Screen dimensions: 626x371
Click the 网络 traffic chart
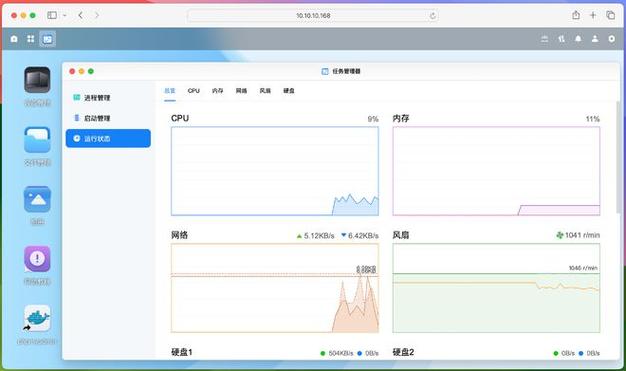pos(275,288)
